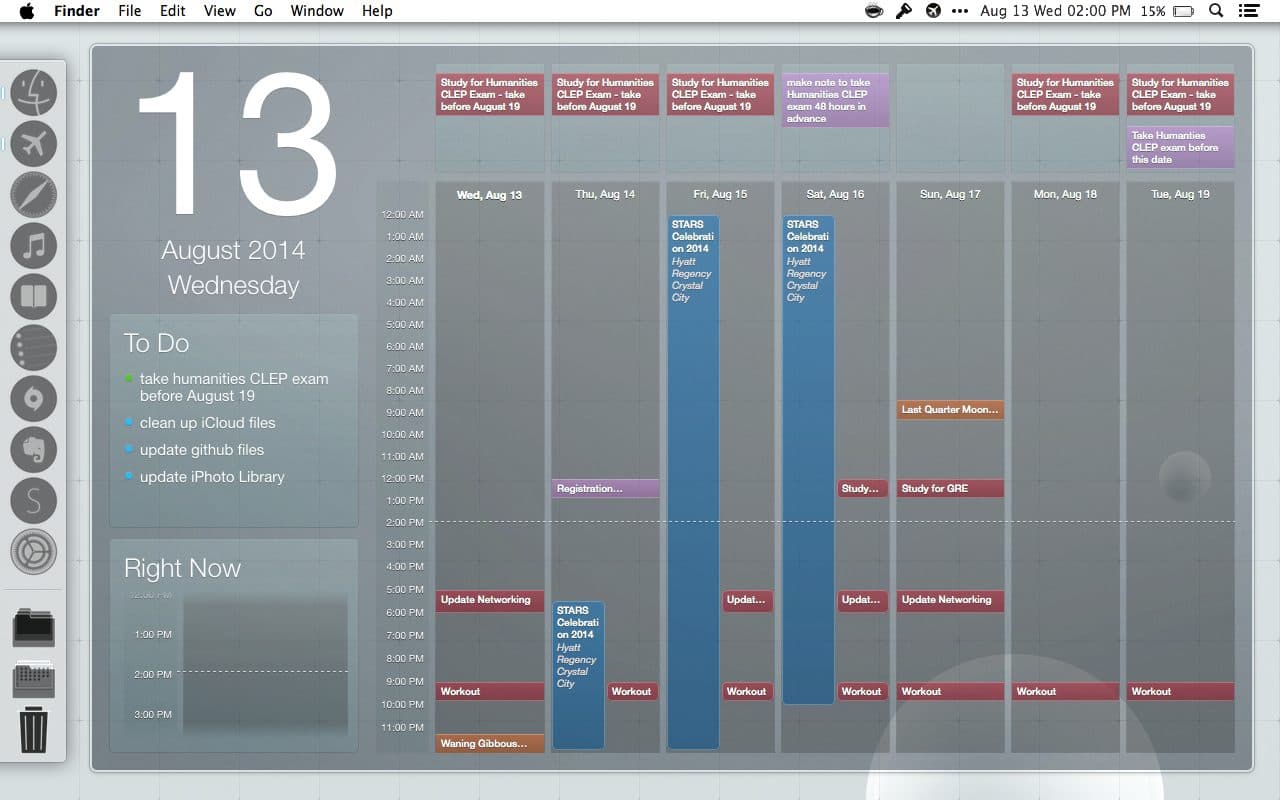Open Notification Center list icon
This screenshot has height=800, width=1280.
click(x=1248, y=11)
